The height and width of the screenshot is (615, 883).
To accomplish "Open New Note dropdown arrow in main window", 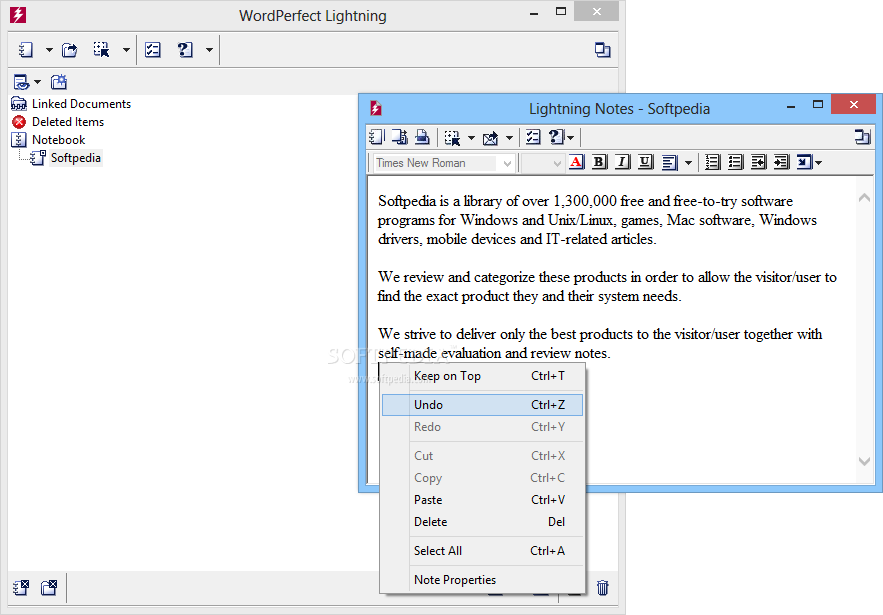I will [x=49, y=50].
